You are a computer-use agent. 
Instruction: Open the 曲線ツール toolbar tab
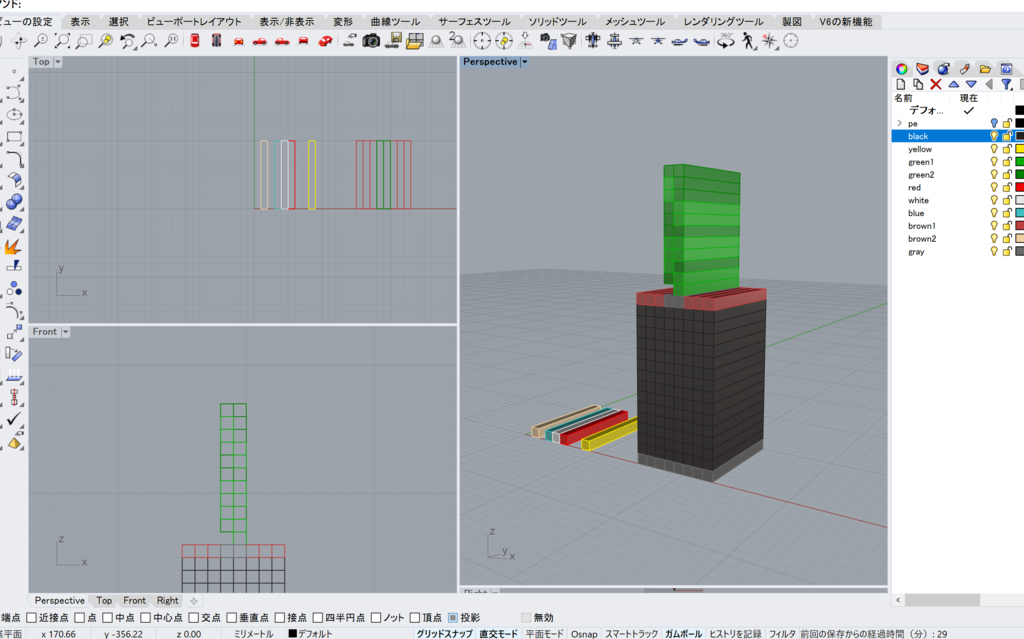click(x=395, y=22)
